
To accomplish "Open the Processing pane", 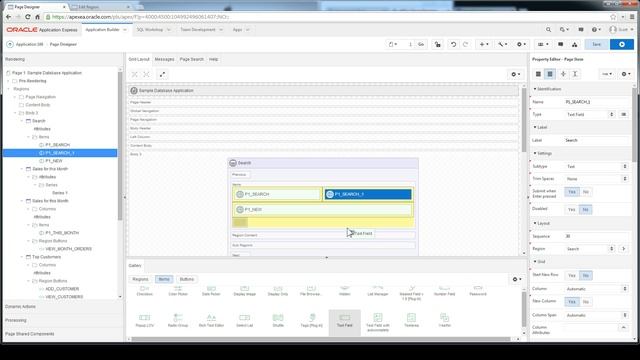I will 16,320.
